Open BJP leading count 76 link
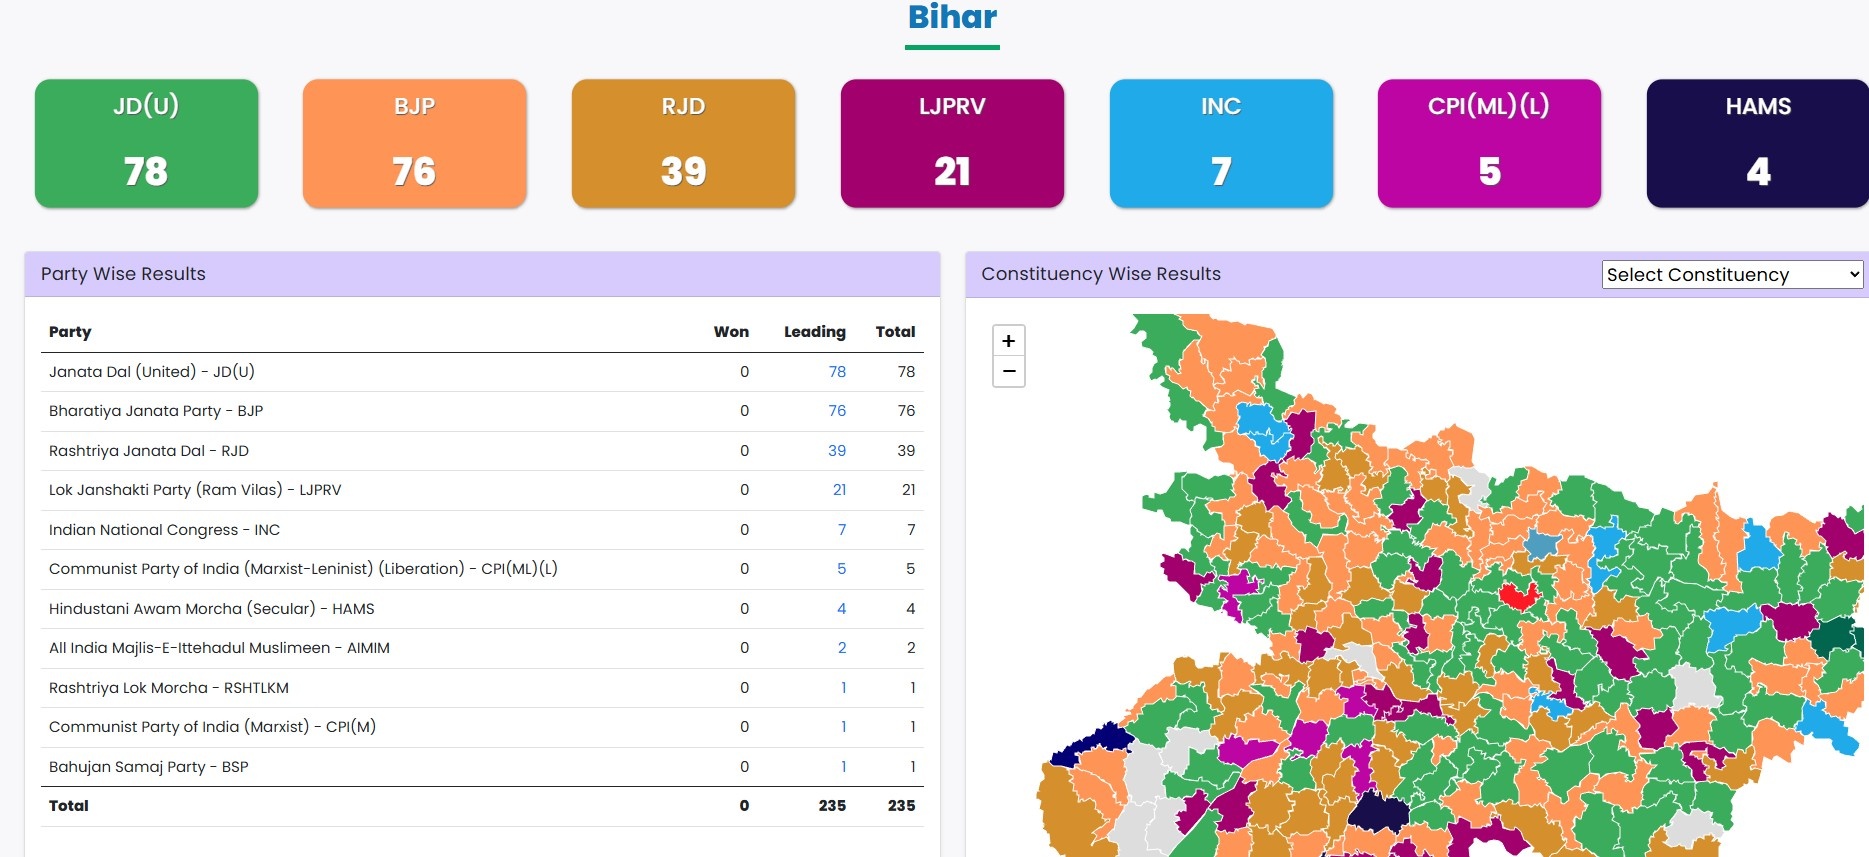The width and height of the screenshot is (1869, 857). pos(837,411)
